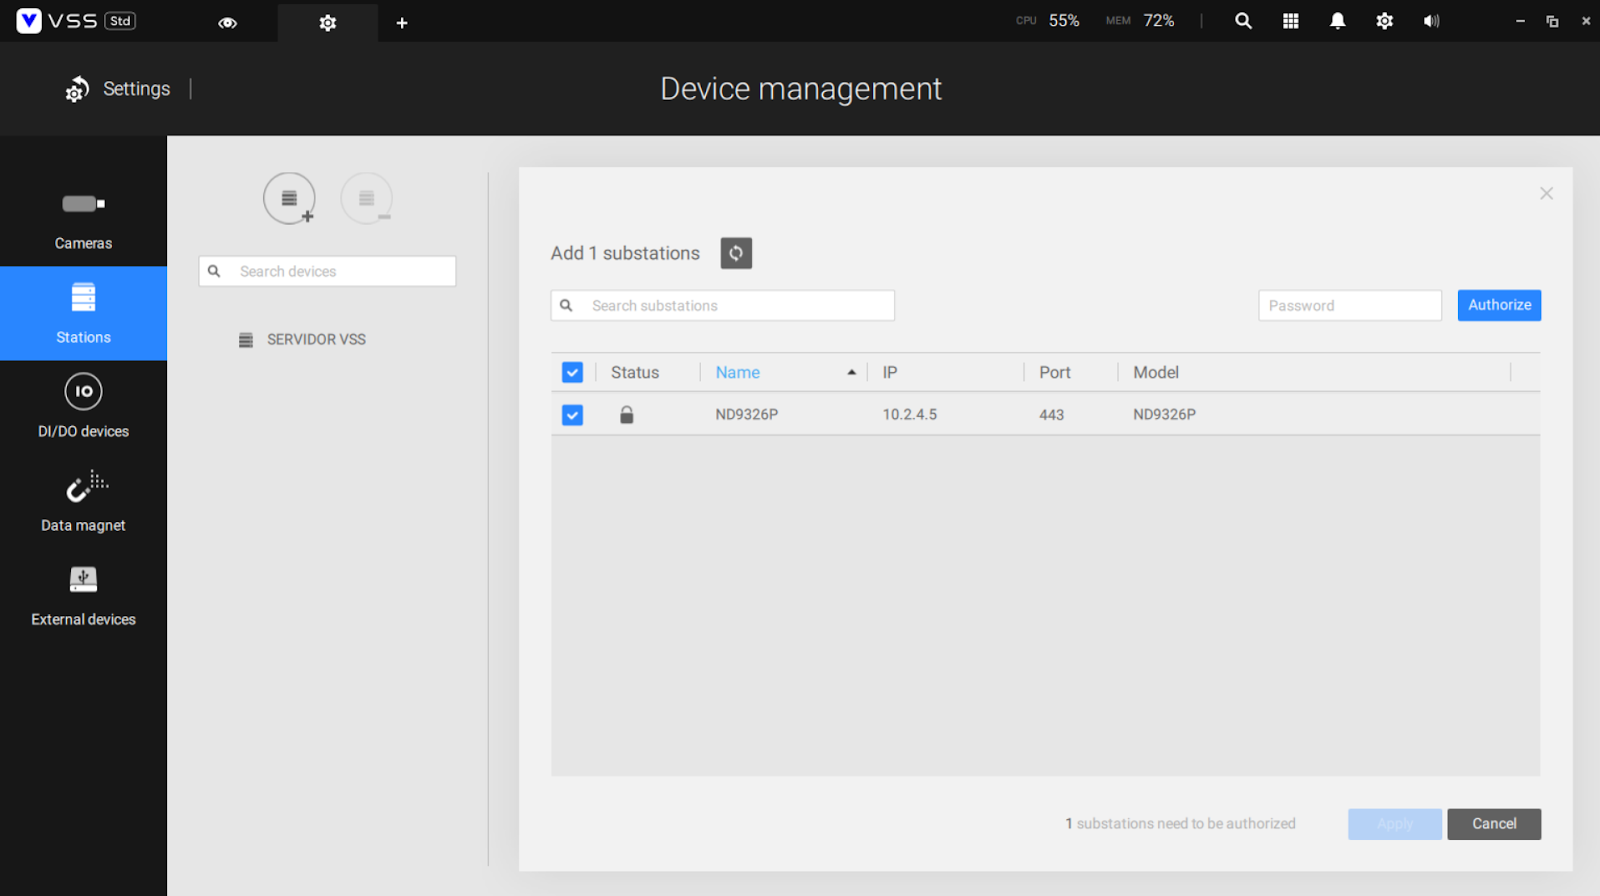Sort by Name column header
Viewport: 1600px width, 896px height.
tap(738, 372)
